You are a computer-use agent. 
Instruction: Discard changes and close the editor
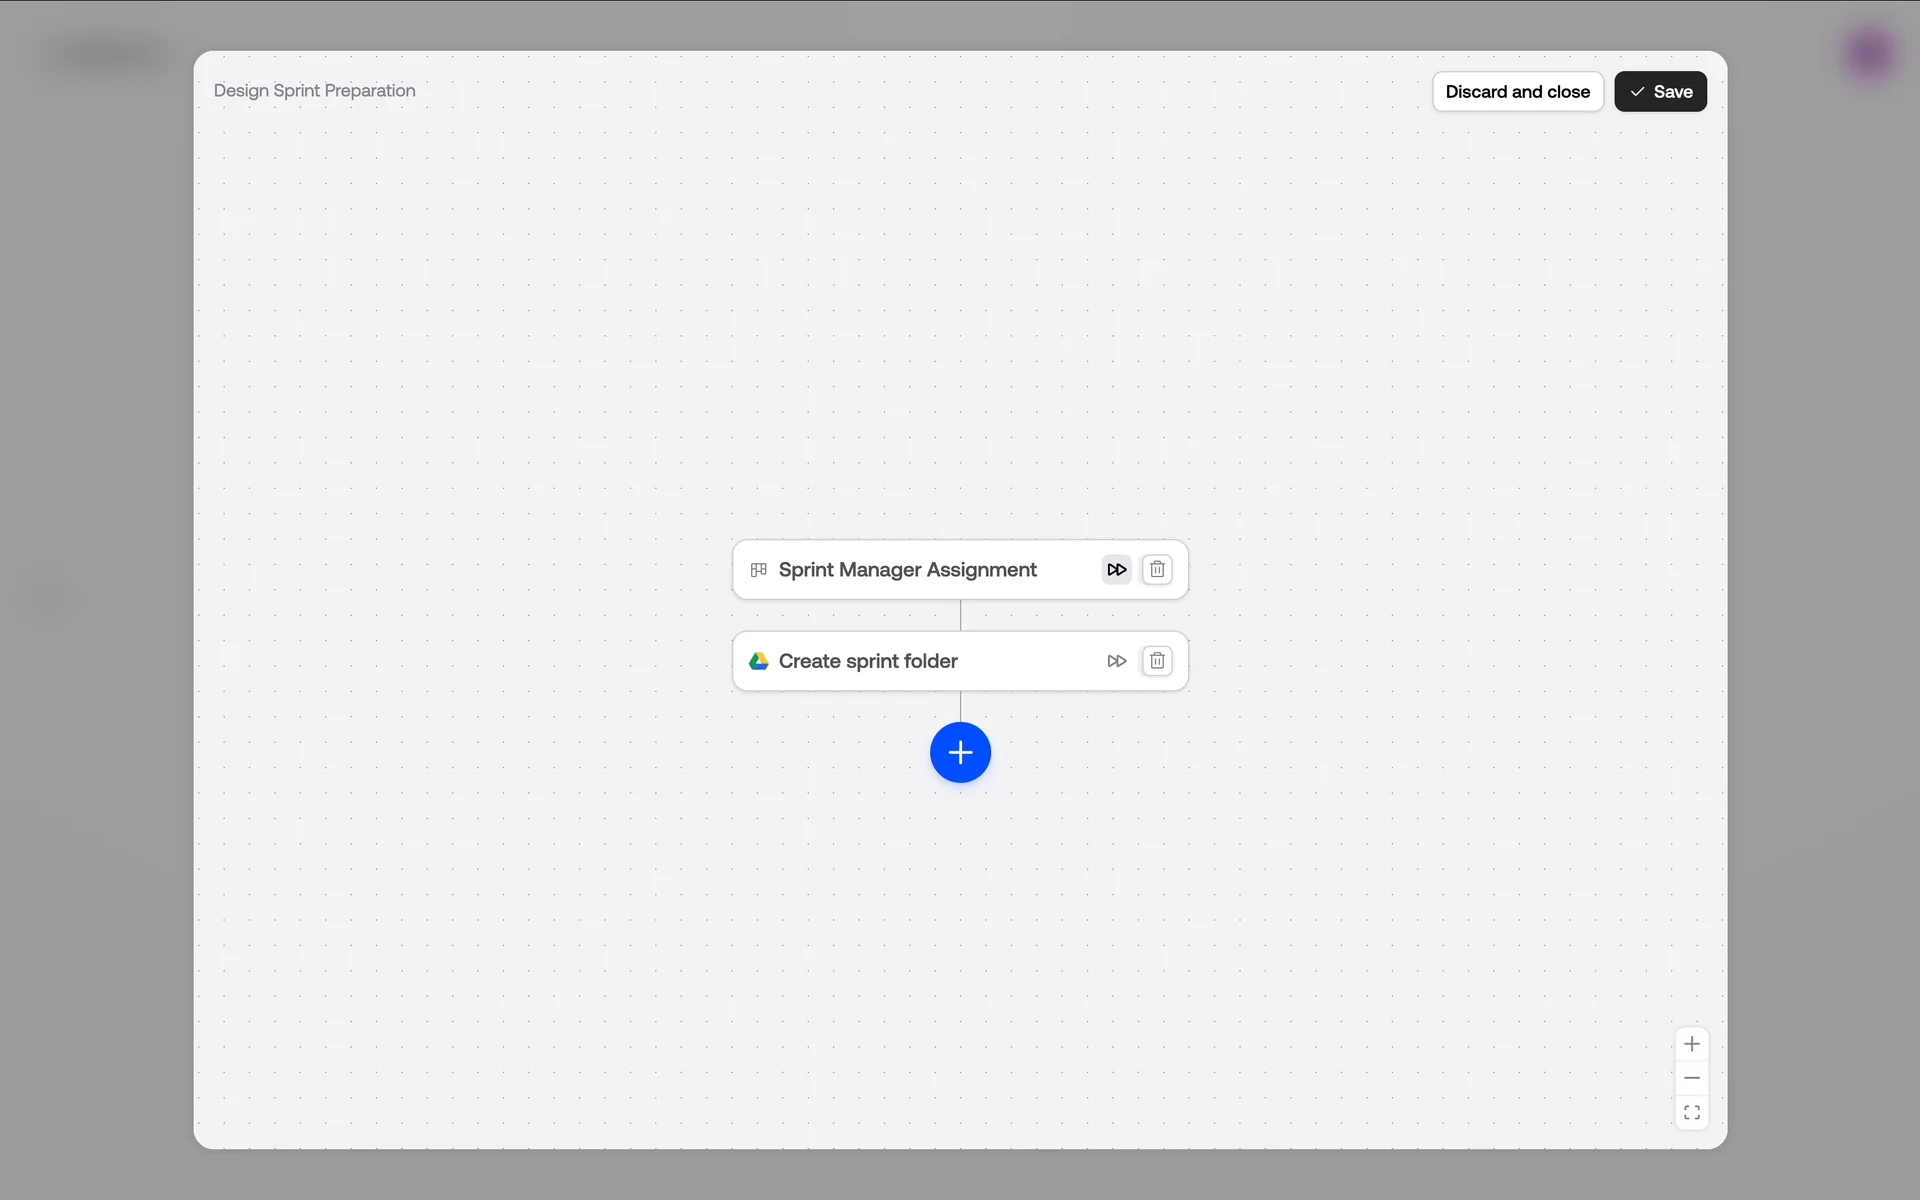(1517, 92)
